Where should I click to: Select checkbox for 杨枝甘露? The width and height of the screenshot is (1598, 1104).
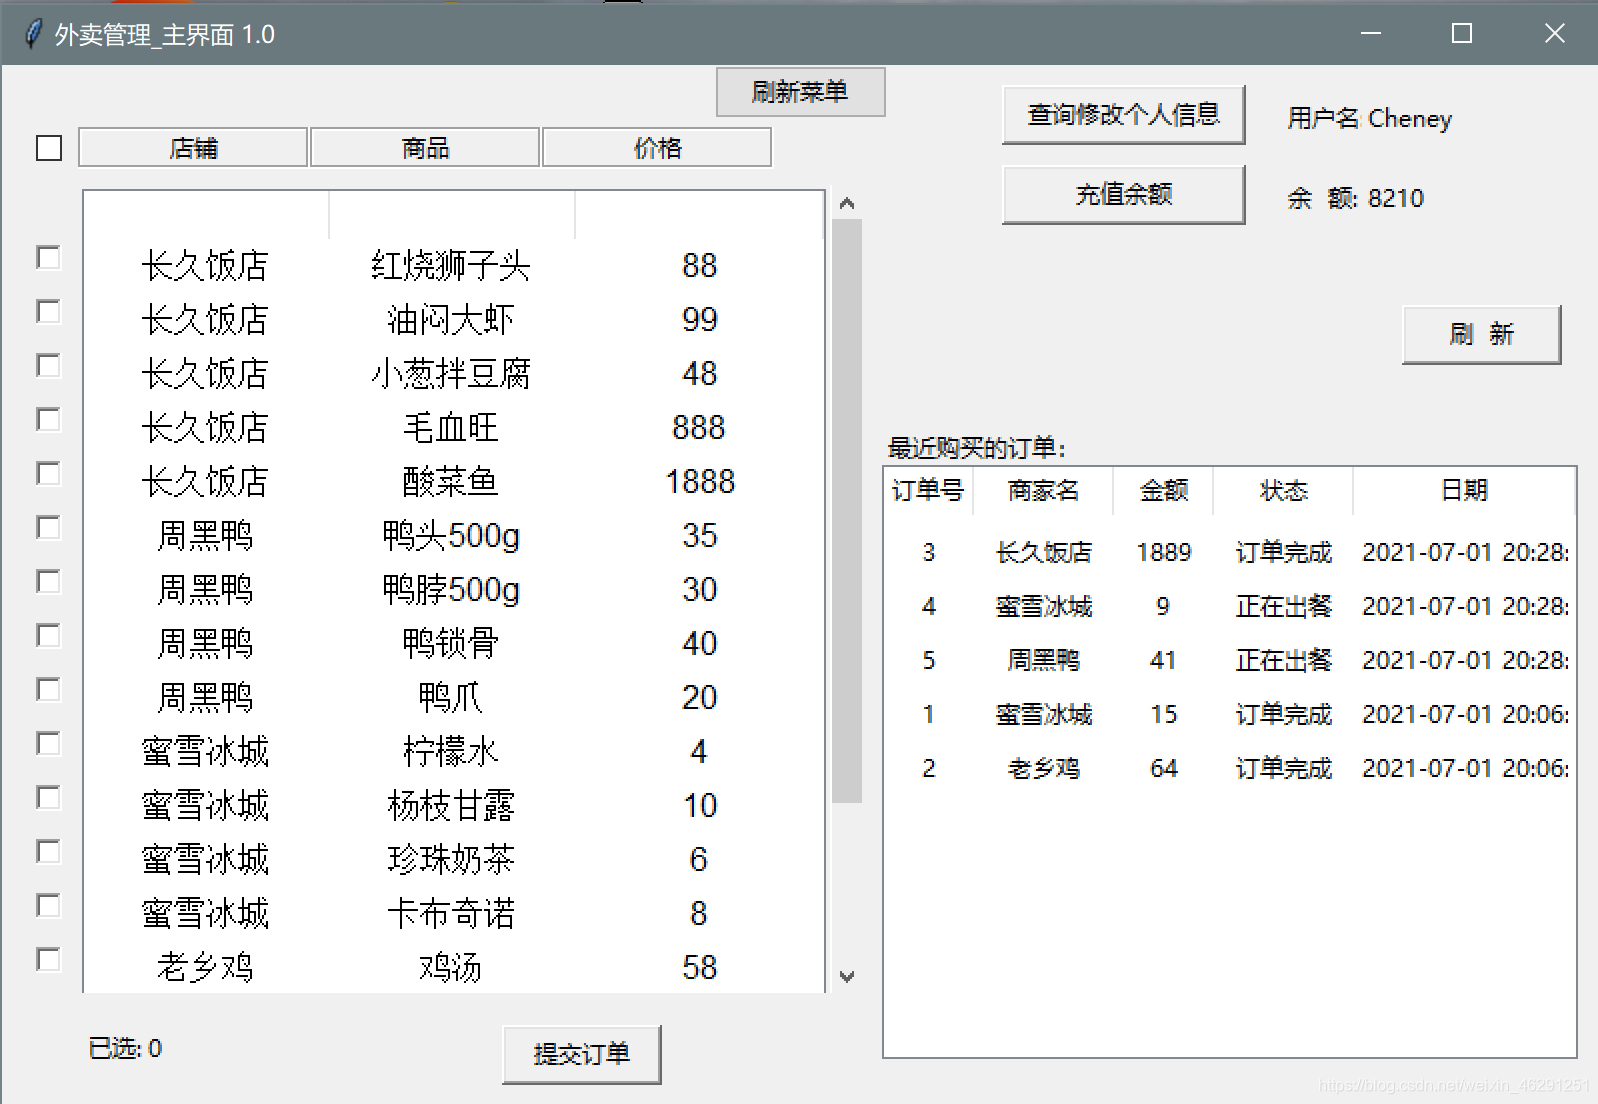(x=48, y=798)
